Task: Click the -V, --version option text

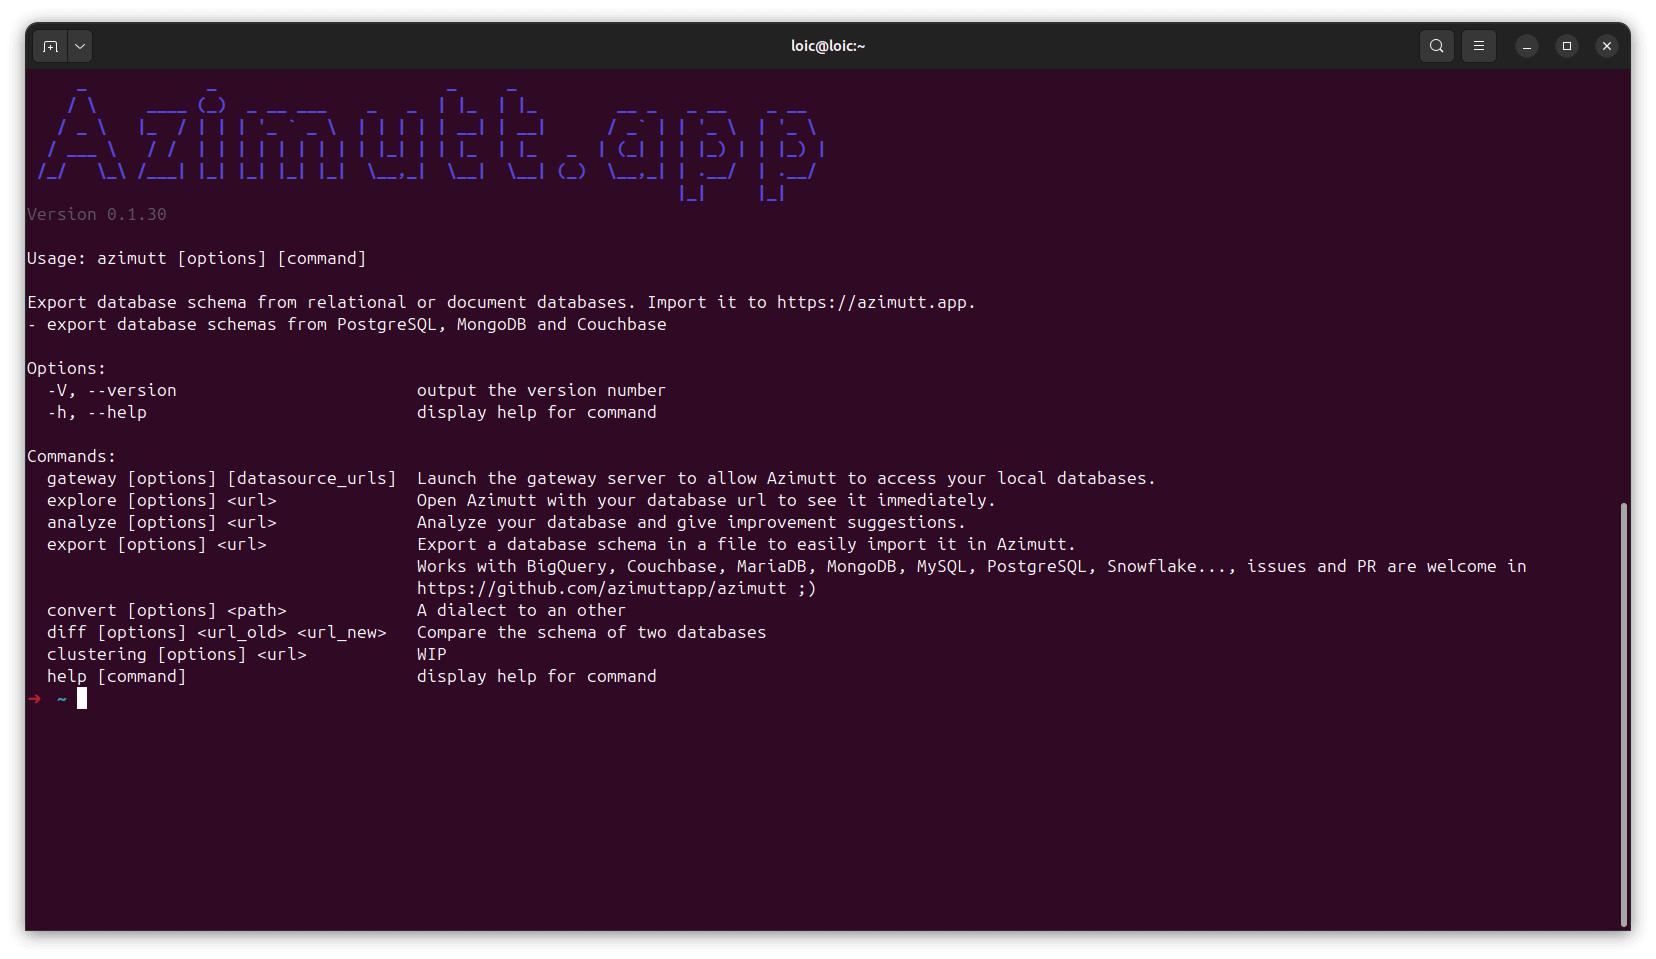Action: tap(111, 390)
